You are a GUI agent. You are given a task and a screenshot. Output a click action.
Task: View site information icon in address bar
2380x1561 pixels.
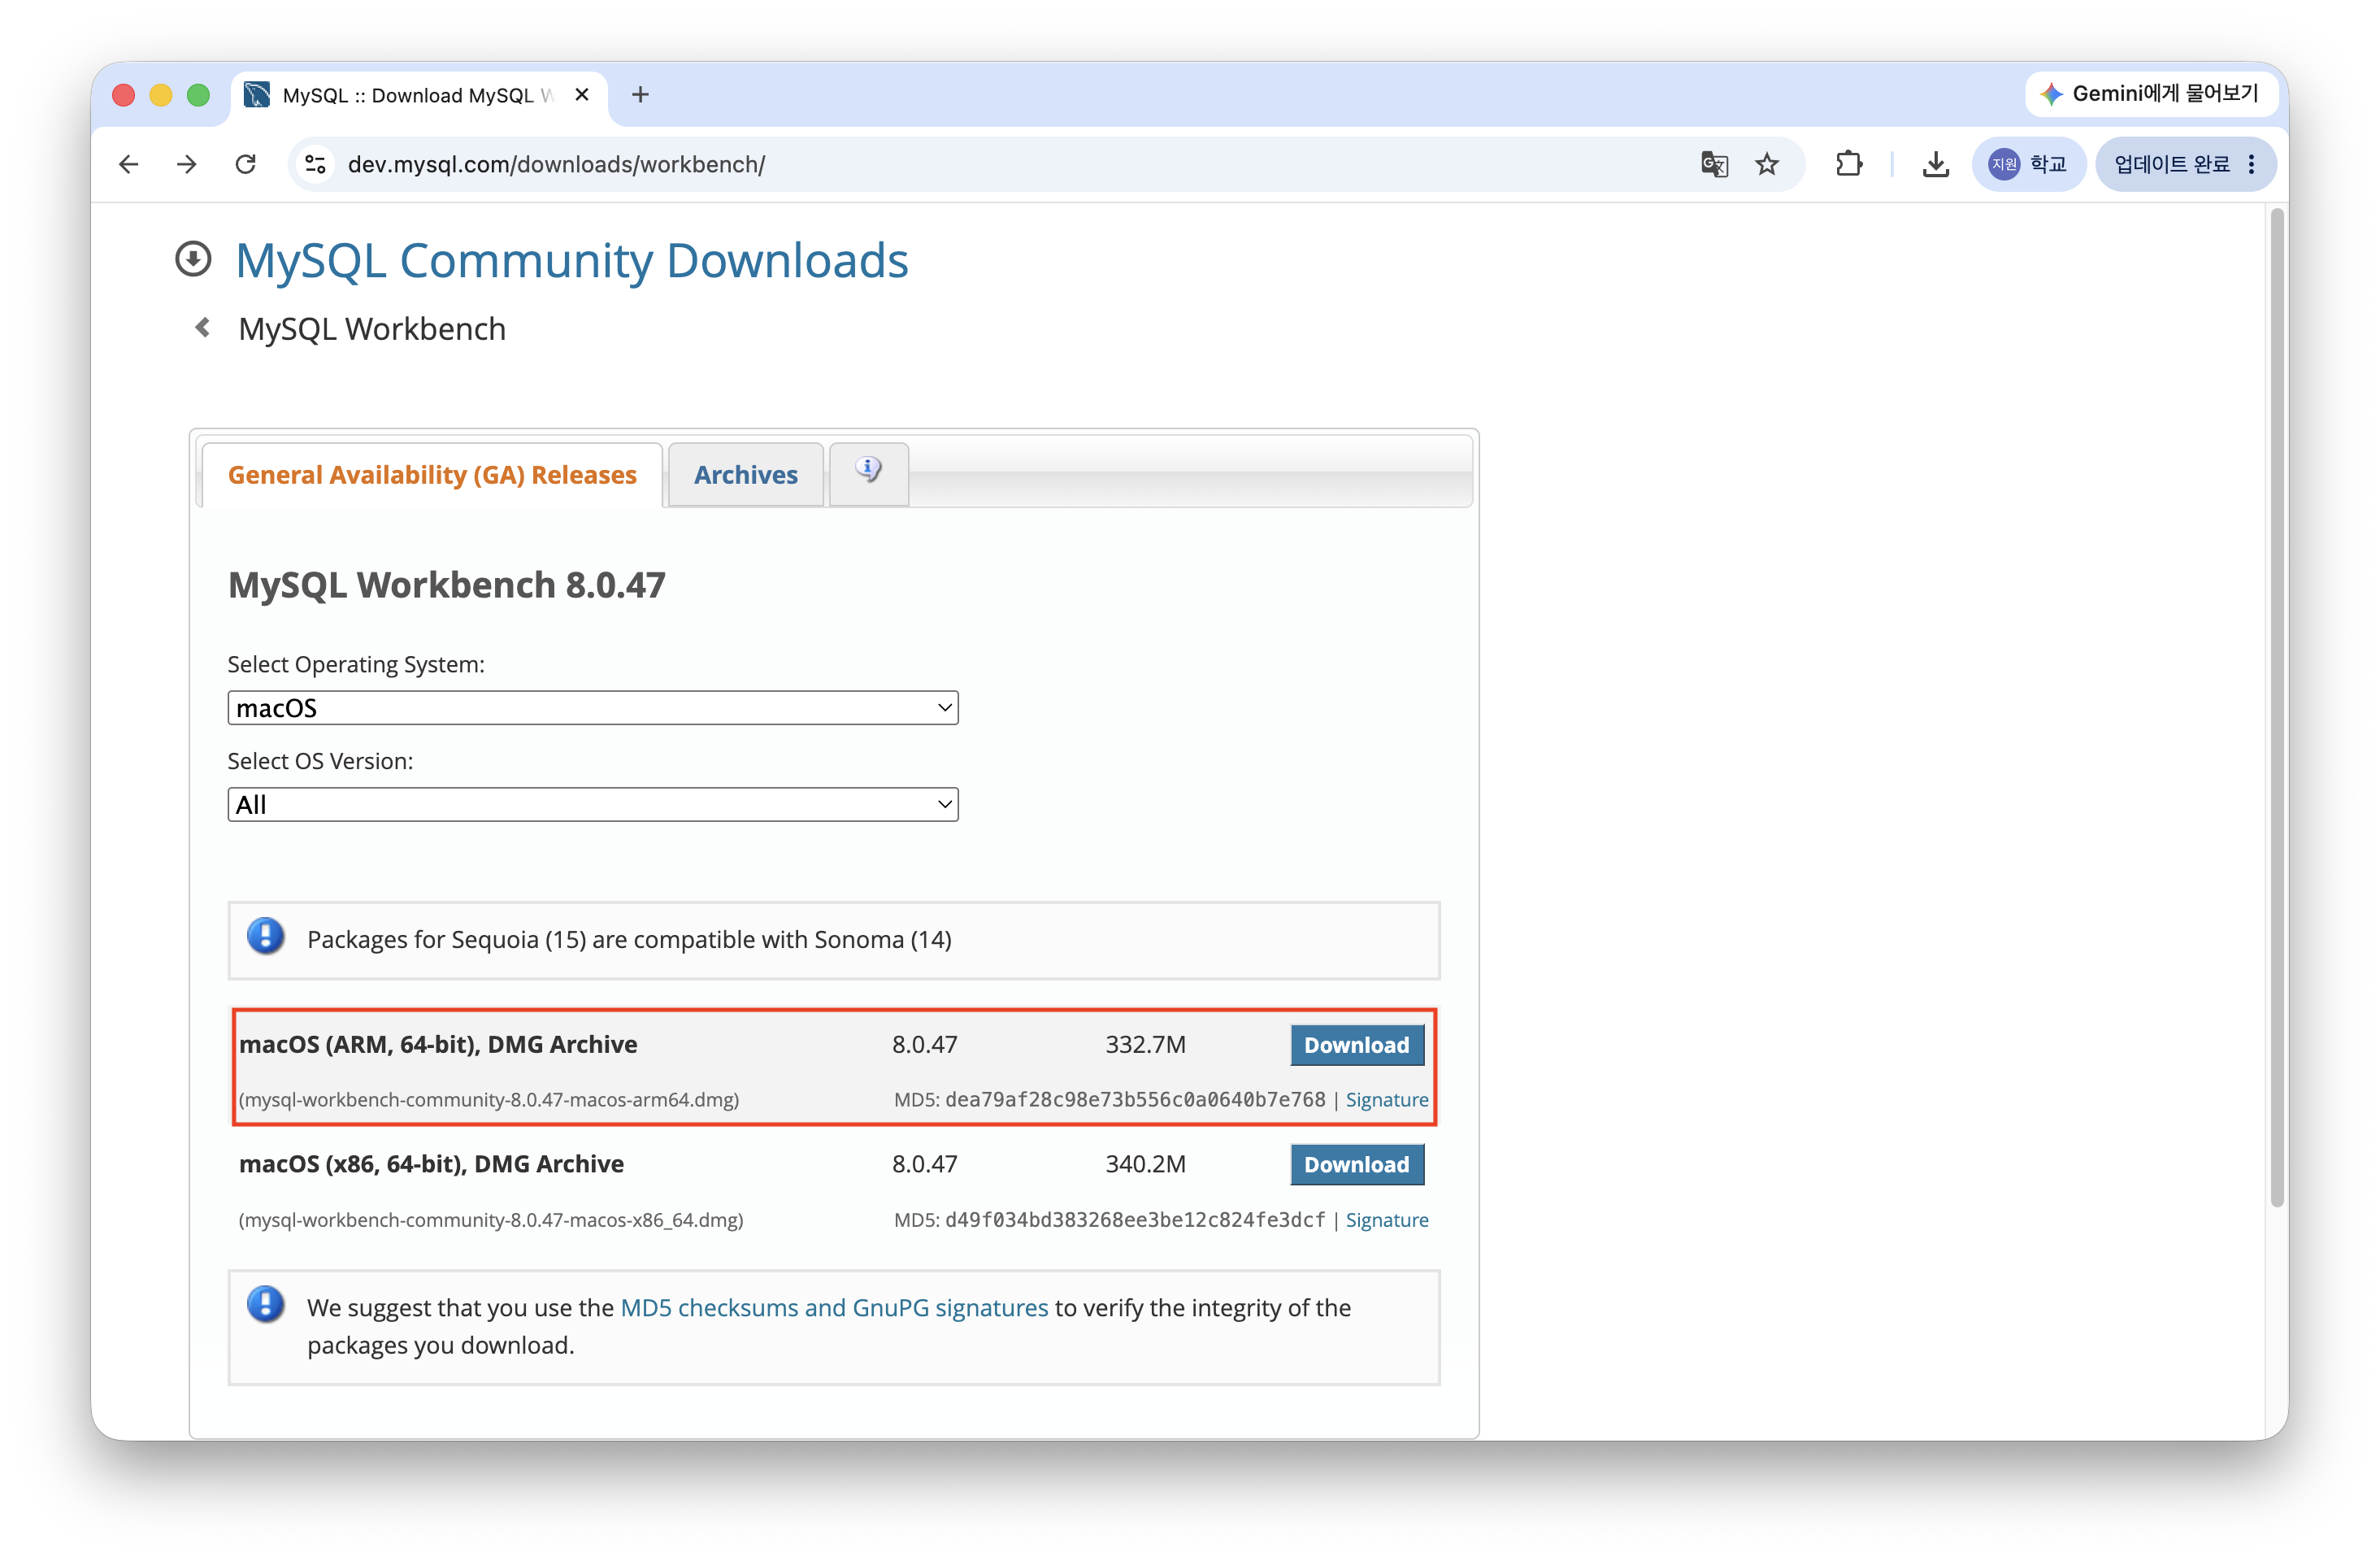click(316, 164)
